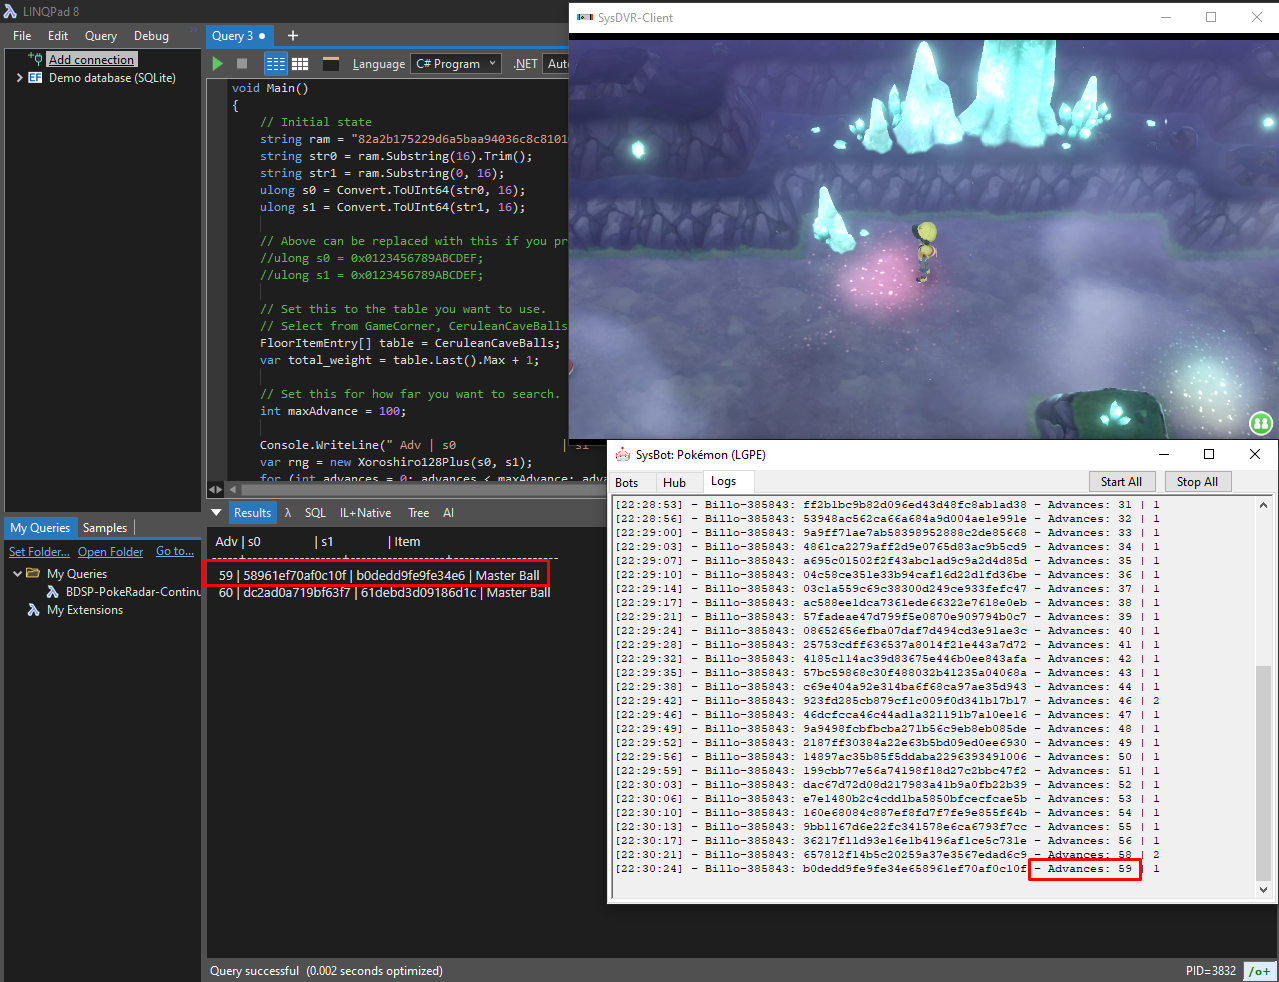
Task: Expand the Demo database (SQLite) node
Action: tap(19, 77)
